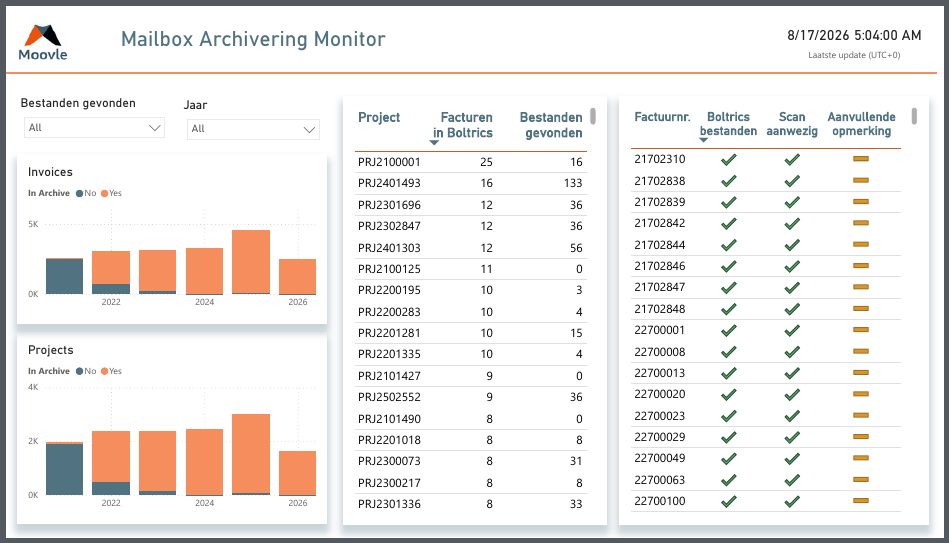Click opmerking dash icon for 22700023
Screen dimensions: 949x543
(861, 416)
